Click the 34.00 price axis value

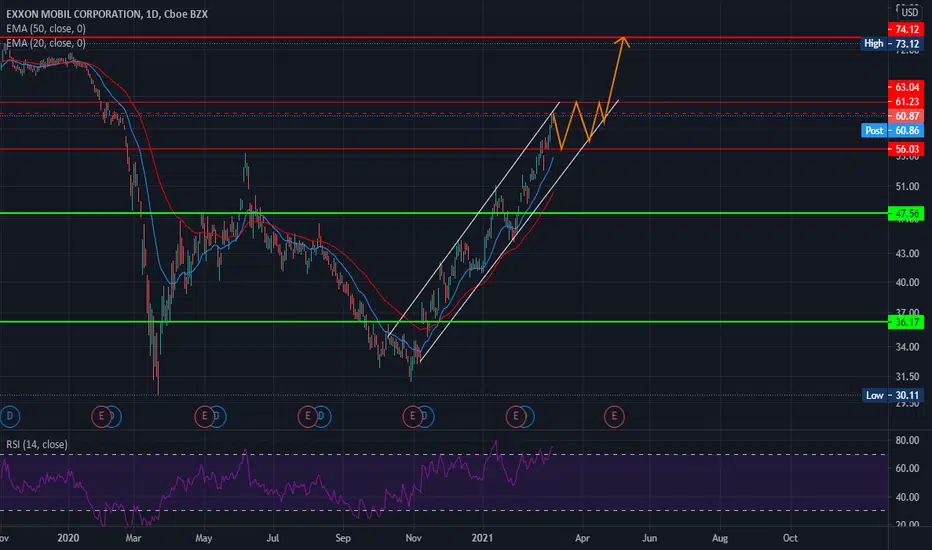tap(907, 347)
